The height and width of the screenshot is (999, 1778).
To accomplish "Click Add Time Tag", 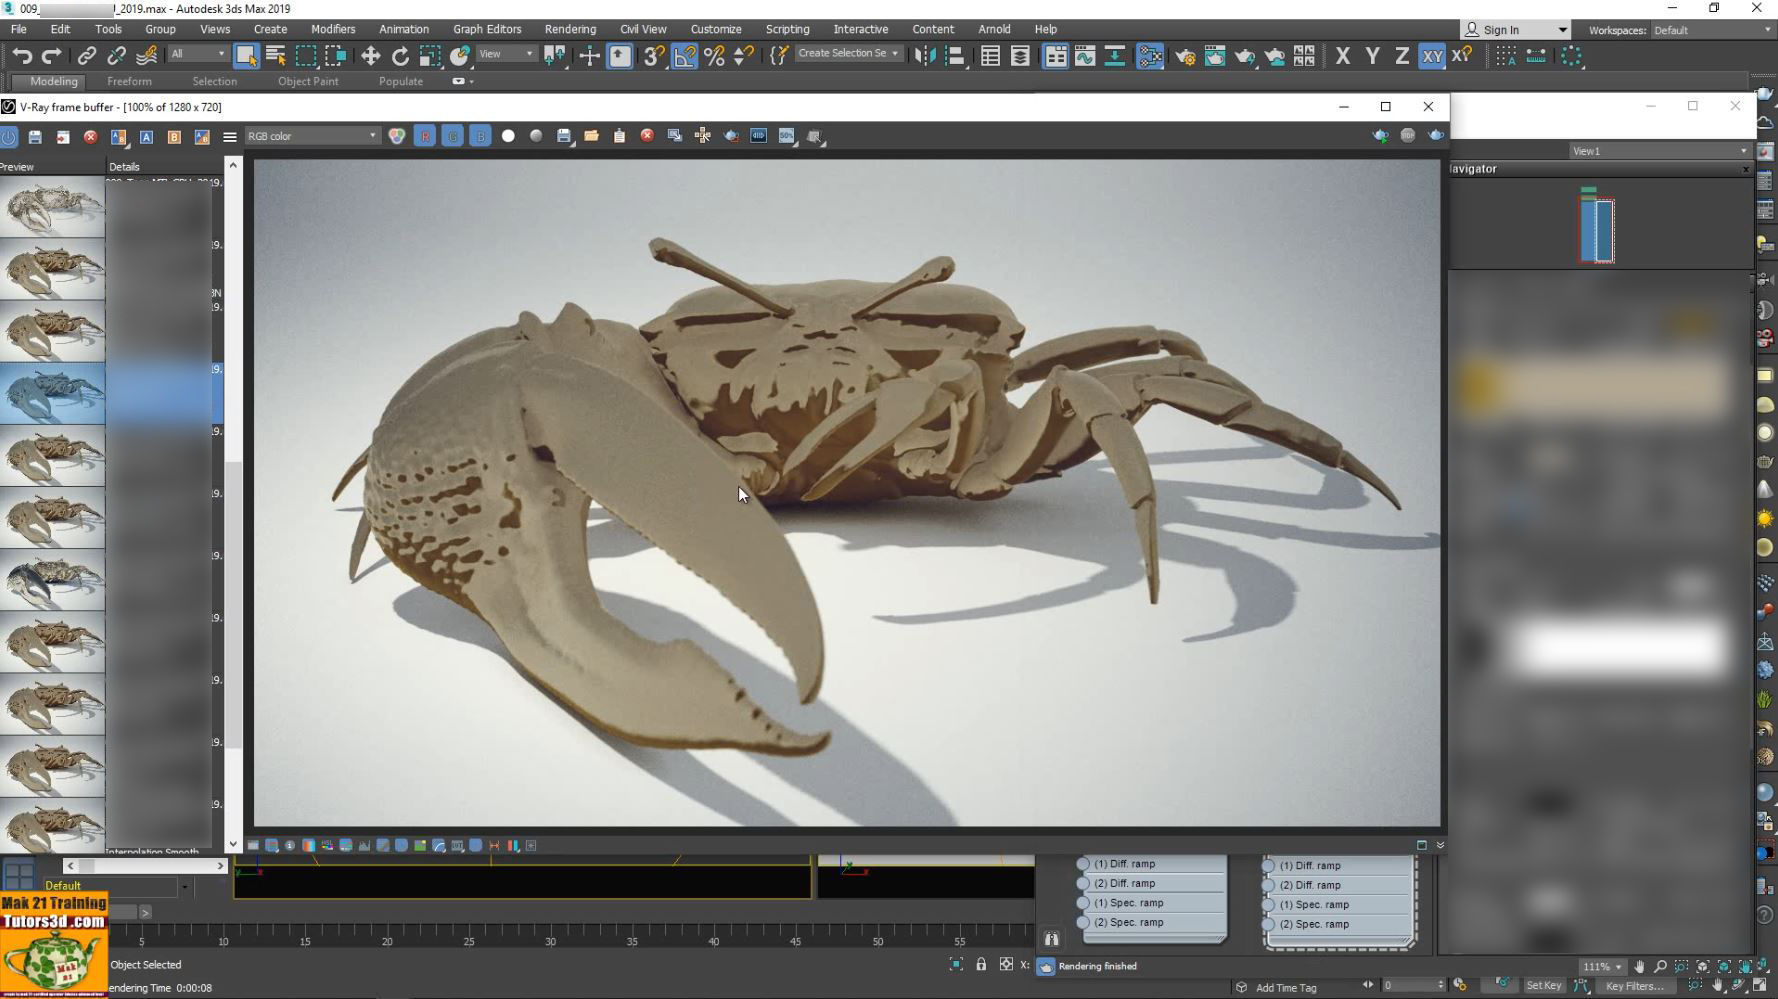I will click(1286, 988).
